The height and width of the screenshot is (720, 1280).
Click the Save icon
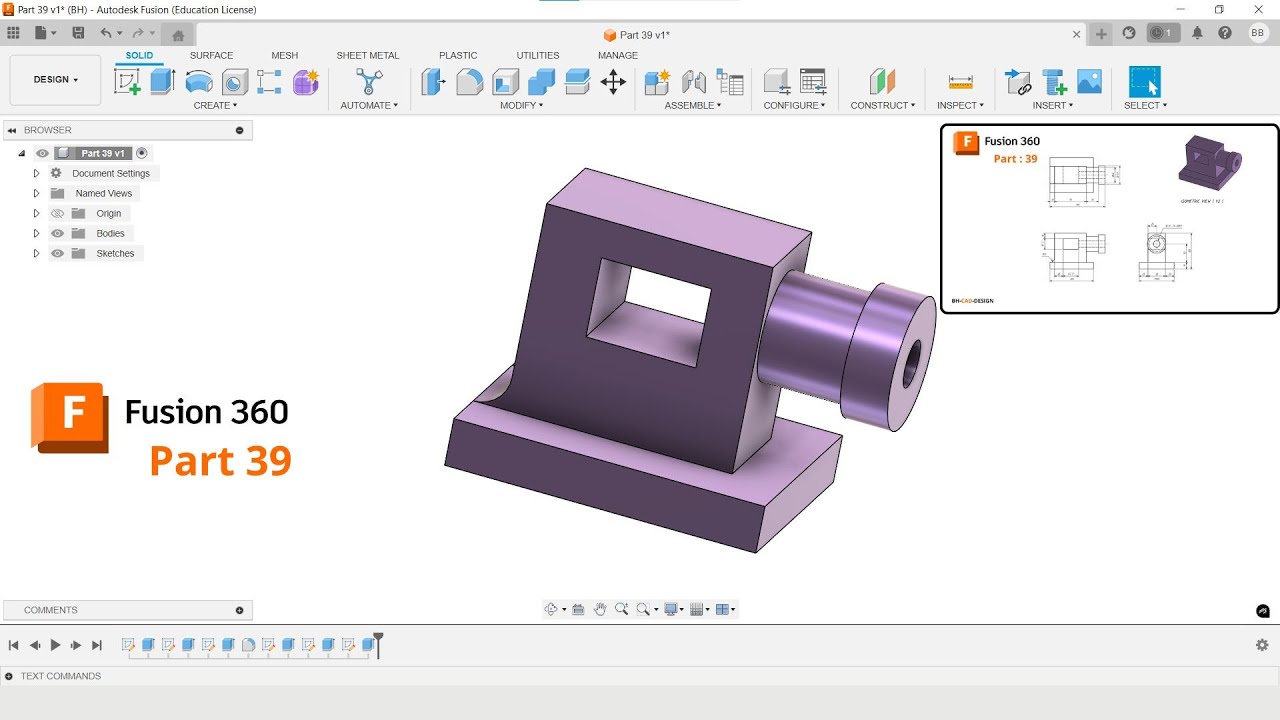coord(78,33)
